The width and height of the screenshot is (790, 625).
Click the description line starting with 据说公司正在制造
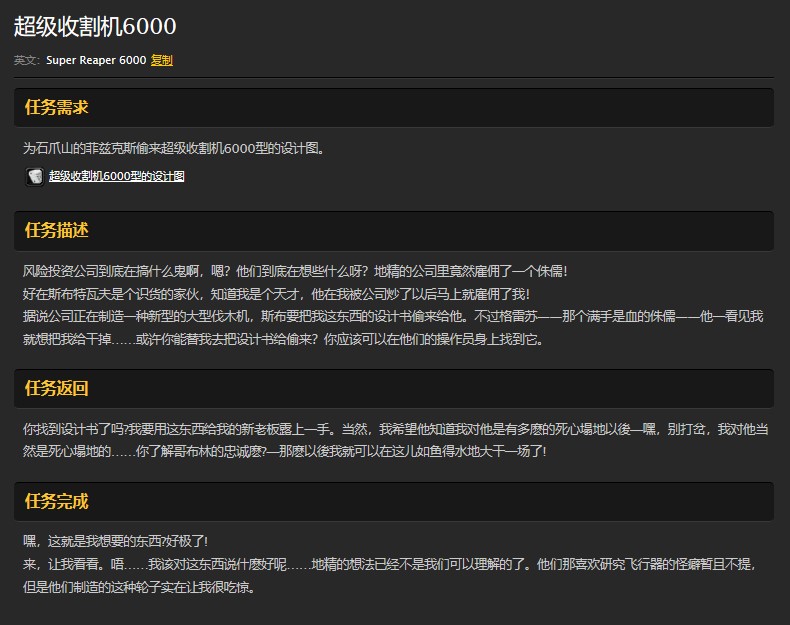(x=392, y=316)
